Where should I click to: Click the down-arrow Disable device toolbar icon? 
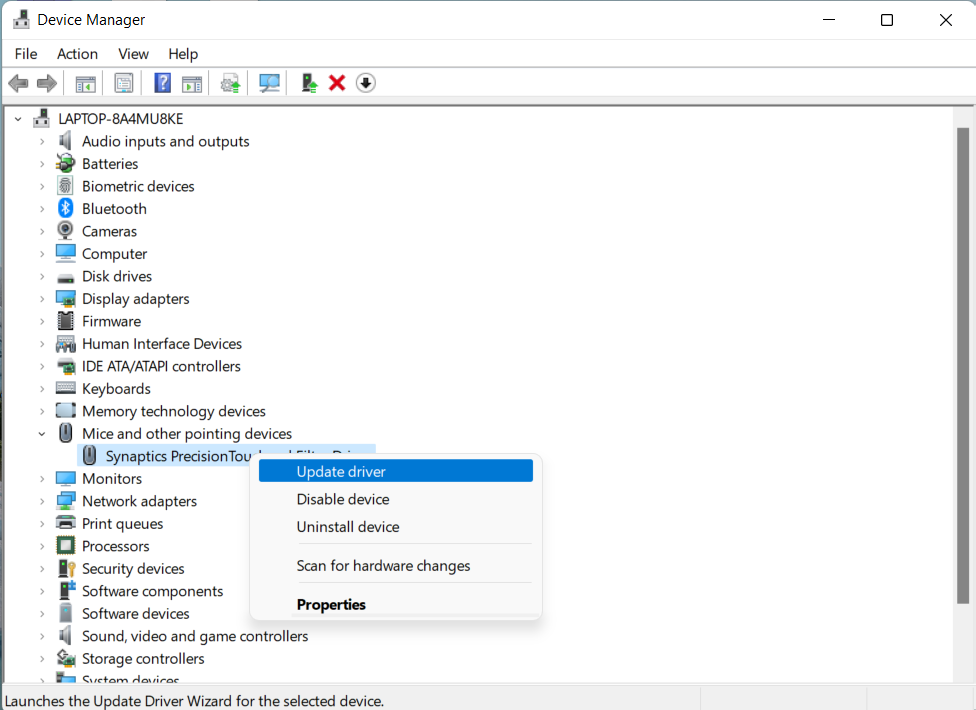(366, 83)
